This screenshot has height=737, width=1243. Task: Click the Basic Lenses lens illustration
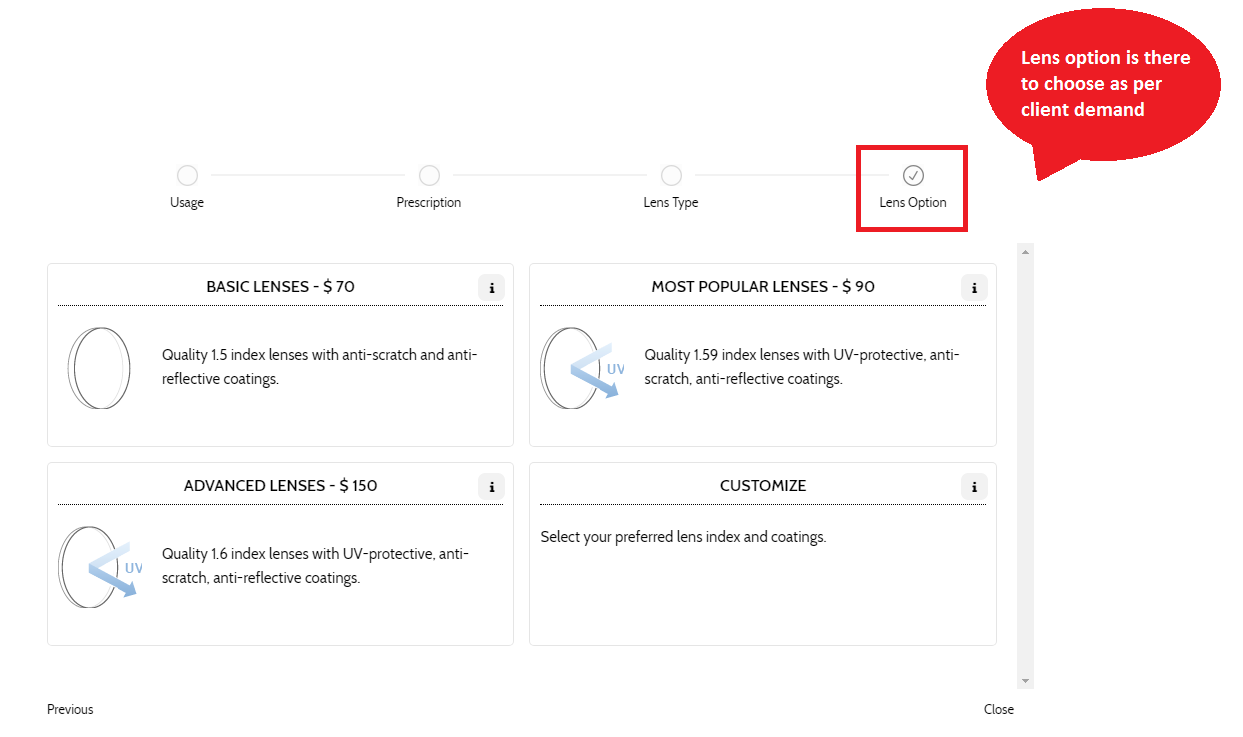(99, 367)
